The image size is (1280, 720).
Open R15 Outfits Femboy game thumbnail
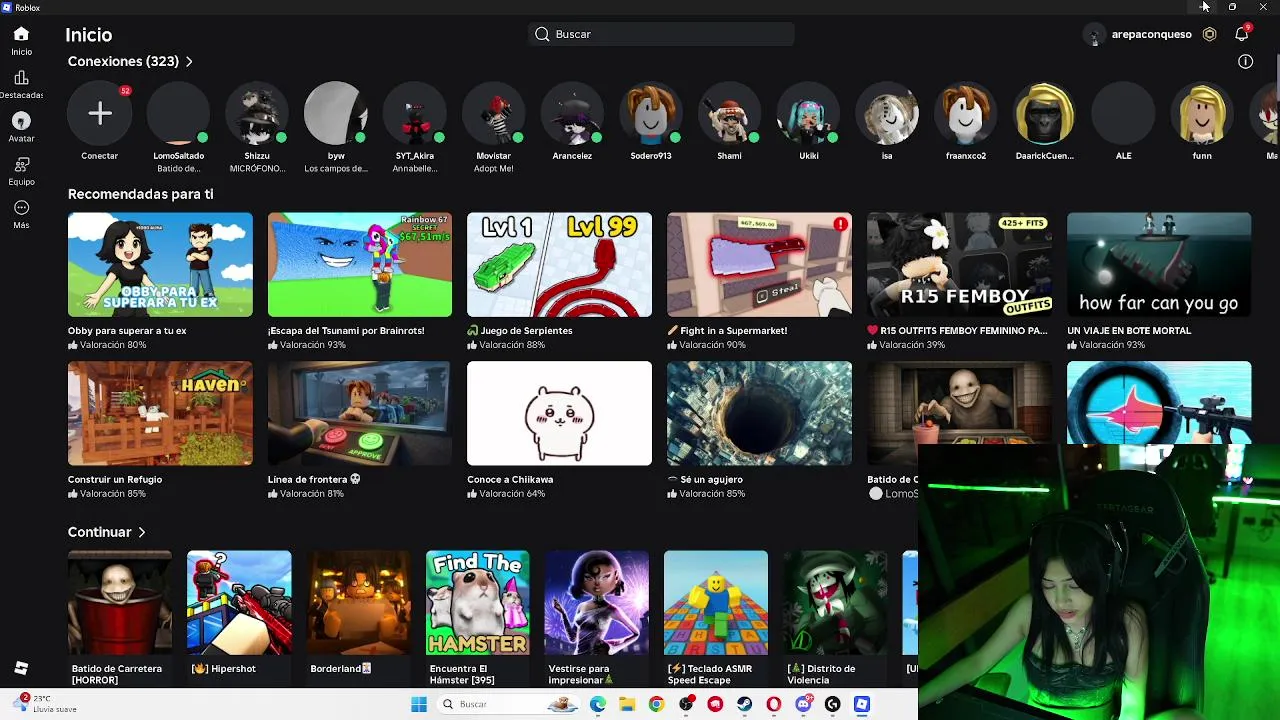click(959, 265)
